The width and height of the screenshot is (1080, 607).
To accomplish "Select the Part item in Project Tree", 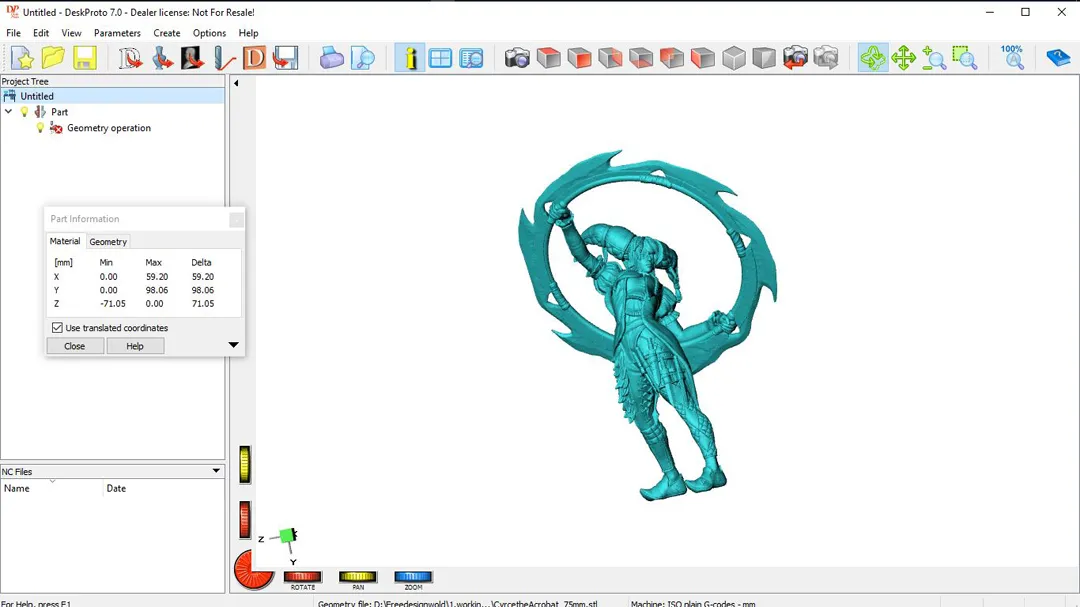I will point(59,112).
